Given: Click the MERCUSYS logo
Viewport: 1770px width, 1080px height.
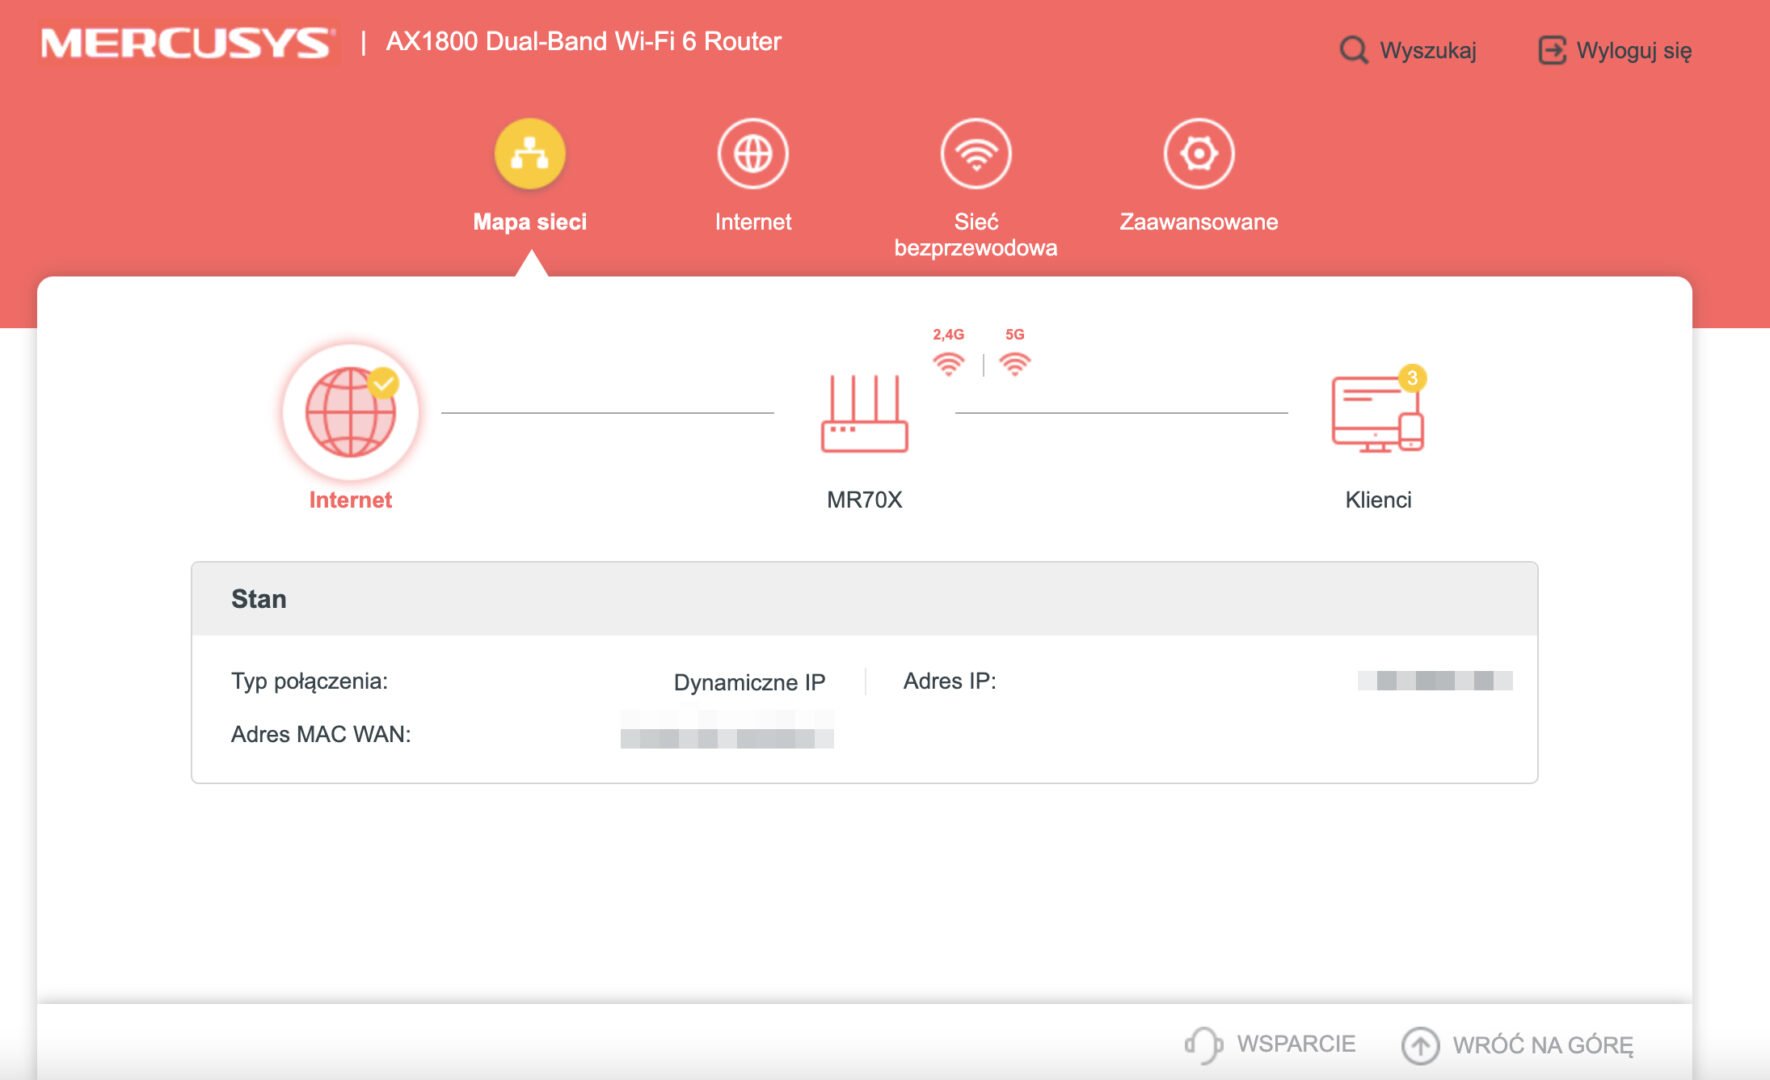Looking at the screenshot, I should coord(187,43).
